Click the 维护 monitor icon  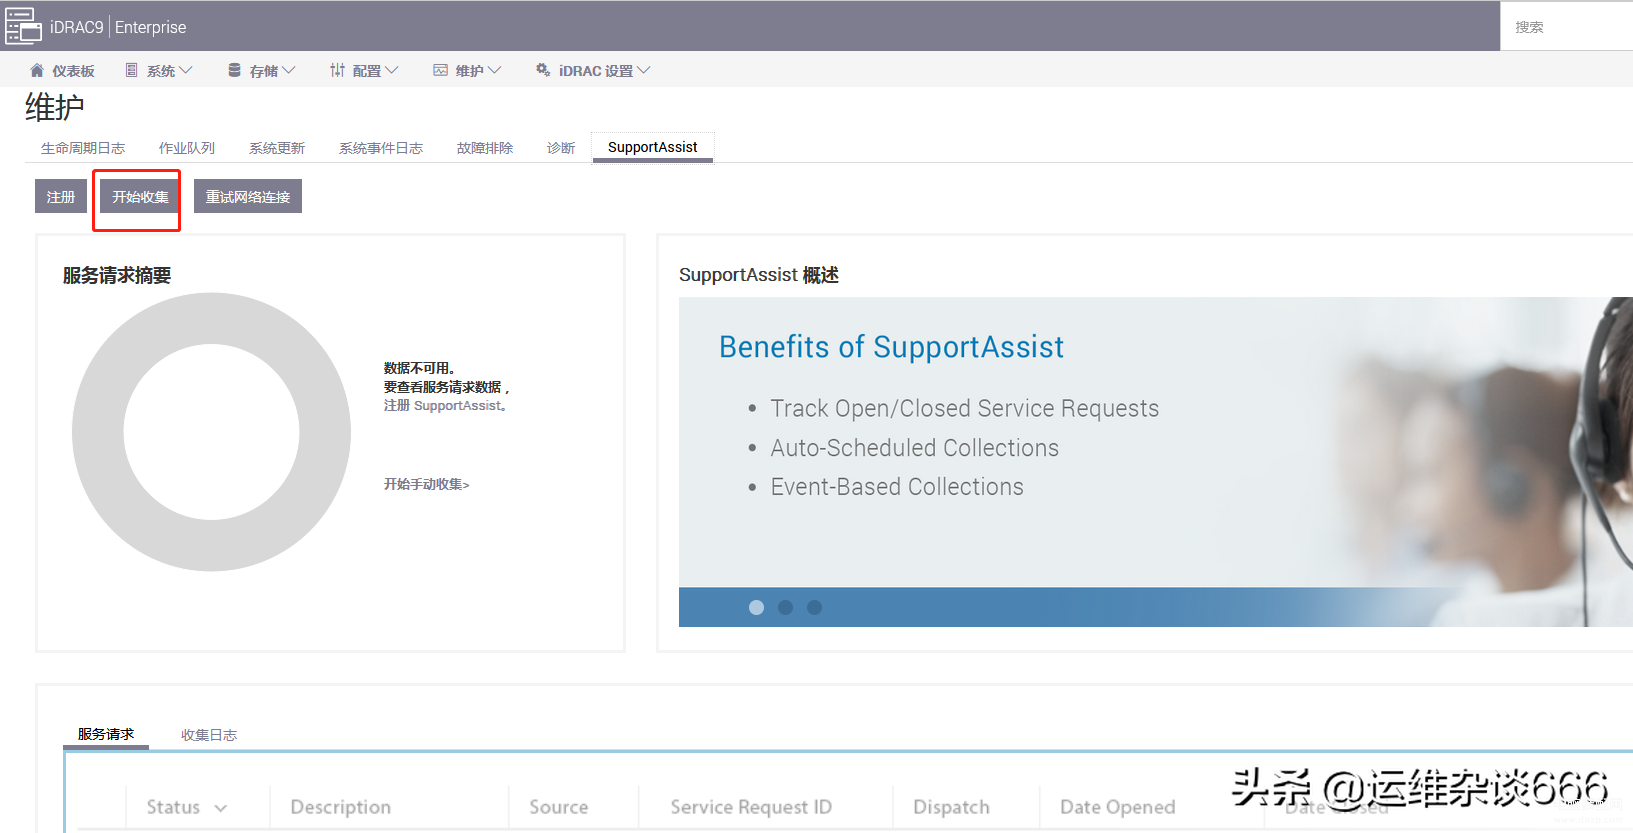(x=440, y=70)
